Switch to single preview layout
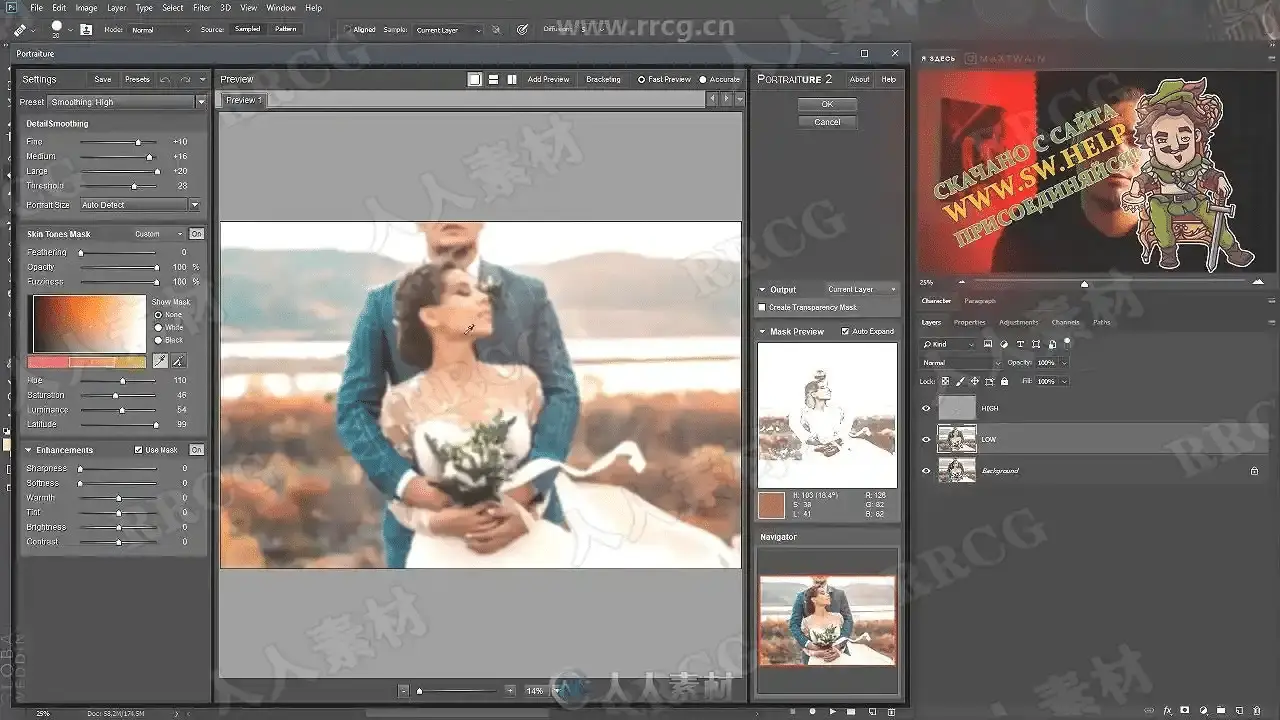The height and width of the screenshot is (720, 1280). [x=475, y=79]
